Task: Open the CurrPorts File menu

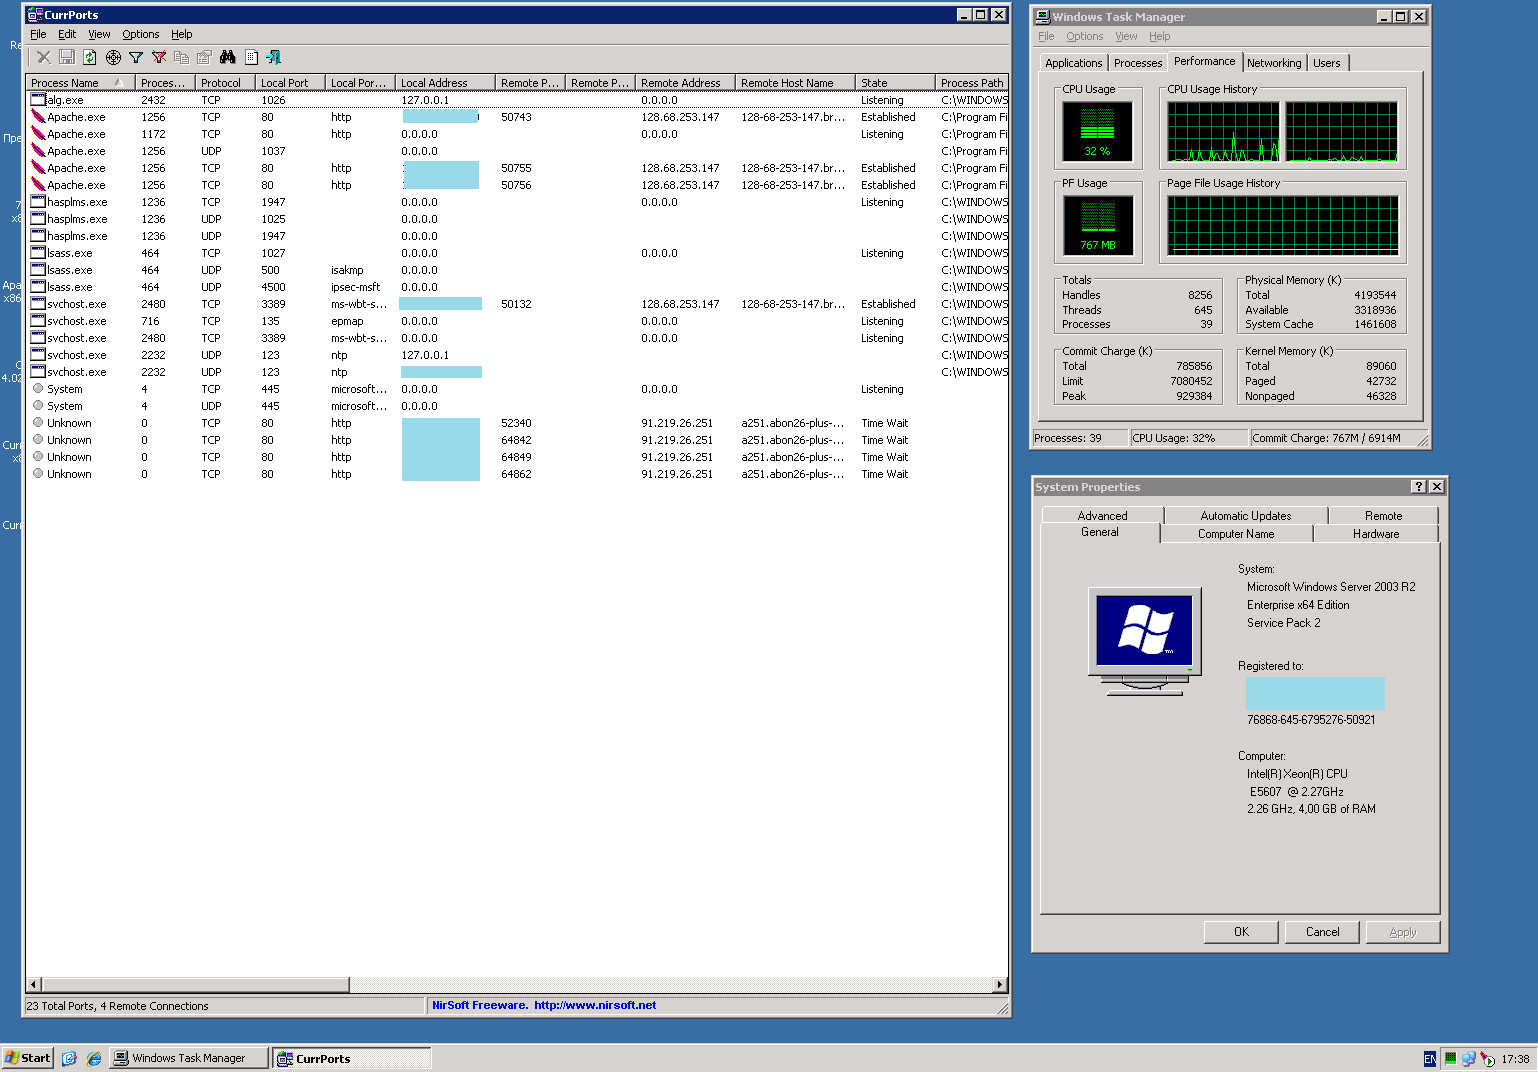Action: (x=38, y=34)
